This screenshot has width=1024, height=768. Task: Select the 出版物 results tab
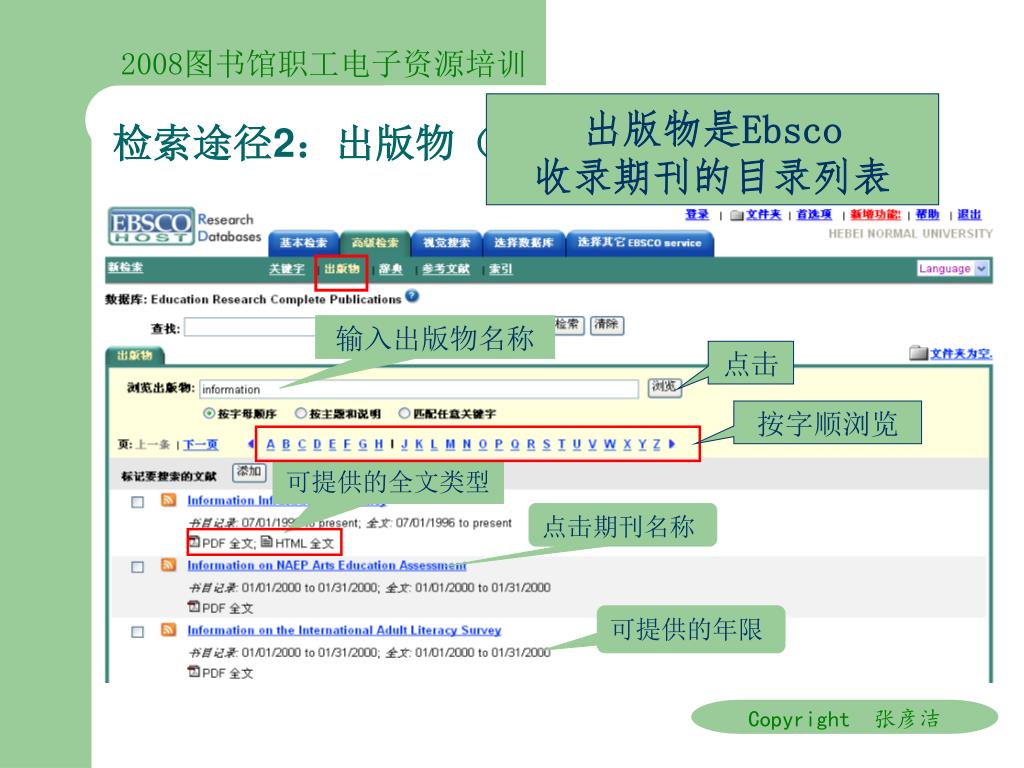[x=135, y=356]
